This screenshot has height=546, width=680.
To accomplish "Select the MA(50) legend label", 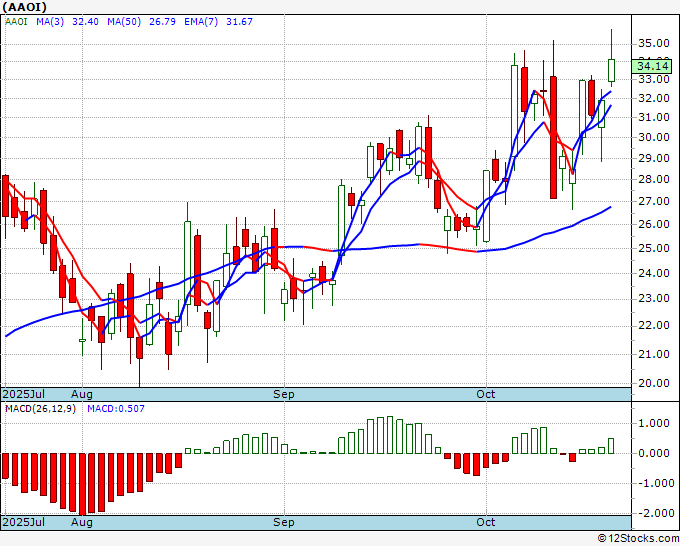I will point(124,22).
